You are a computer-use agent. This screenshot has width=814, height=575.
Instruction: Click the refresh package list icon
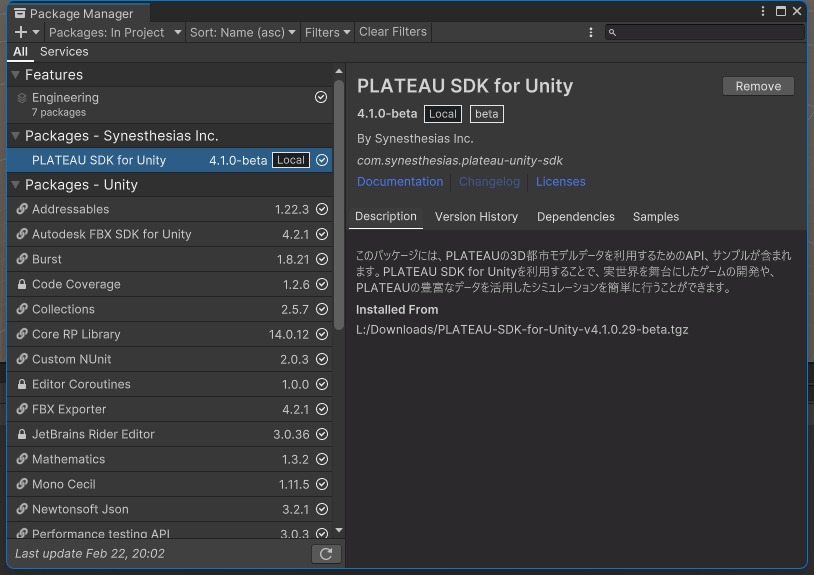coord(326,554)
